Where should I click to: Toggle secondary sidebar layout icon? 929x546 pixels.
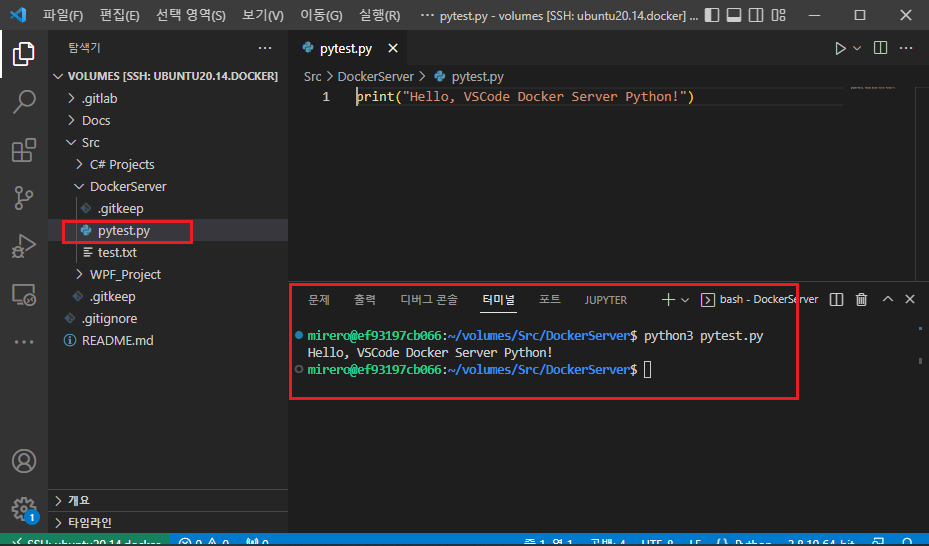coord(756,15)
